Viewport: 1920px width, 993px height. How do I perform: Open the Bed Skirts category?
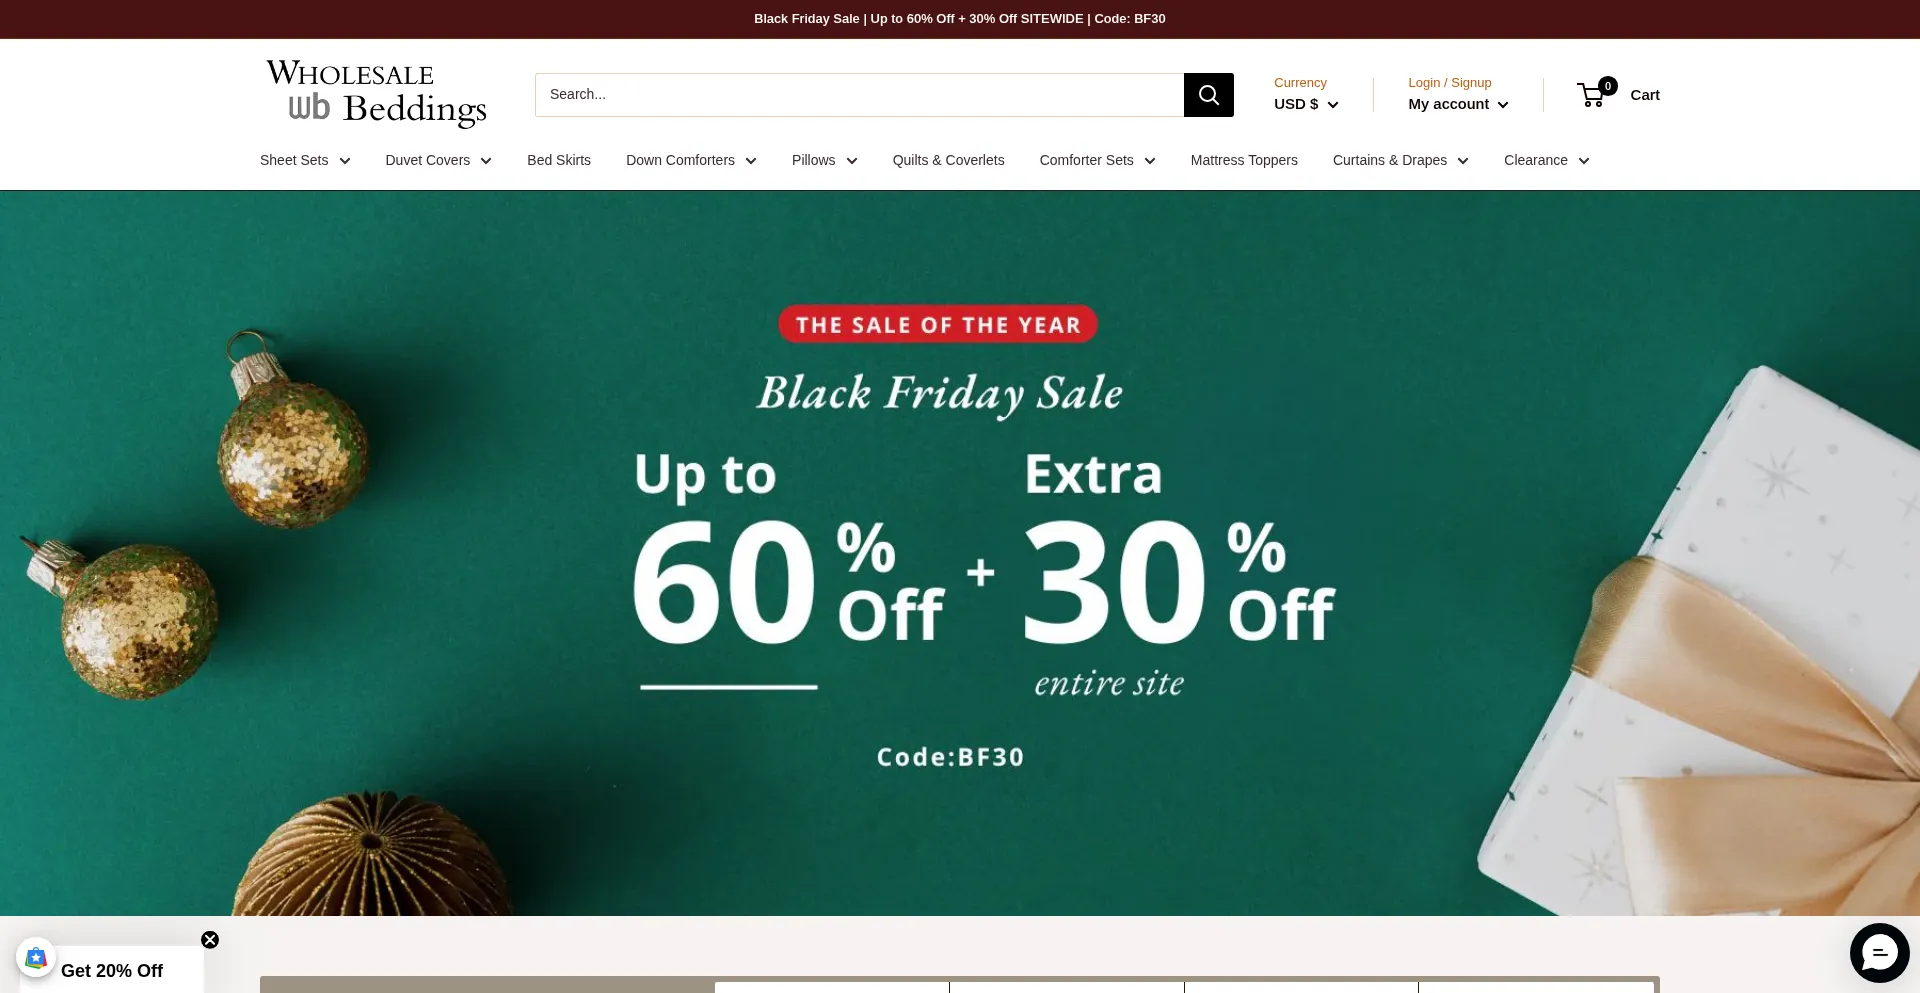click(x=559, y=160)
